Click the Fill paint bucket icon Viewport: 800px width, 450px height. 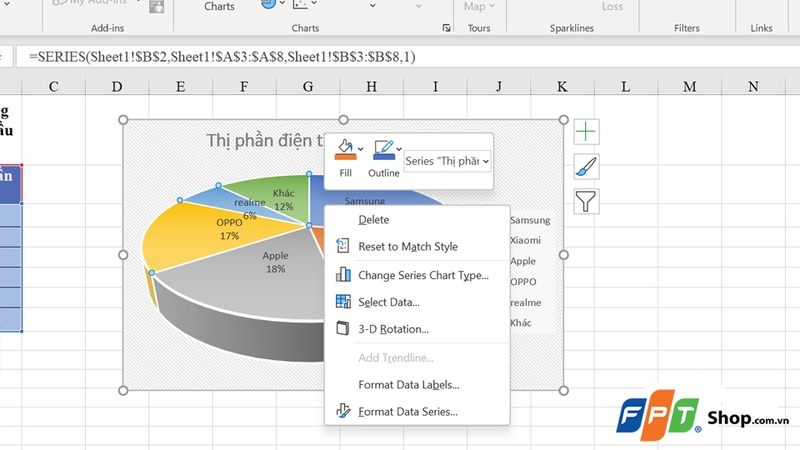coord(345,150)
